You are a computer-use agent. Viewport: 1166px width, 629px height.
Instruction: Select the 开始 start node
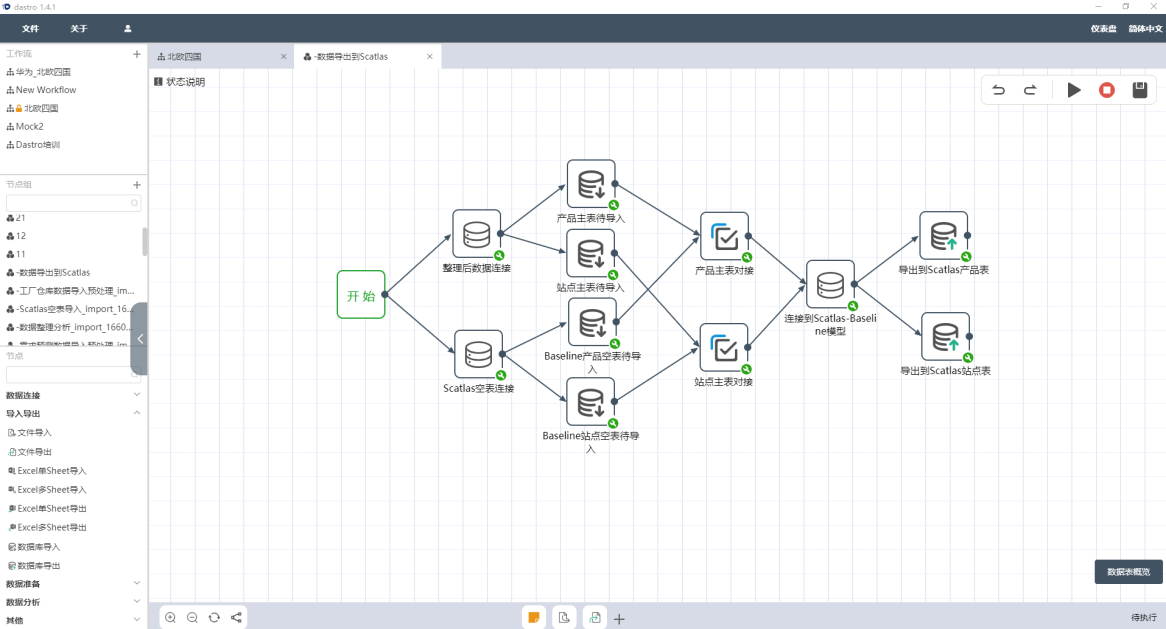(x=361, y=294)
